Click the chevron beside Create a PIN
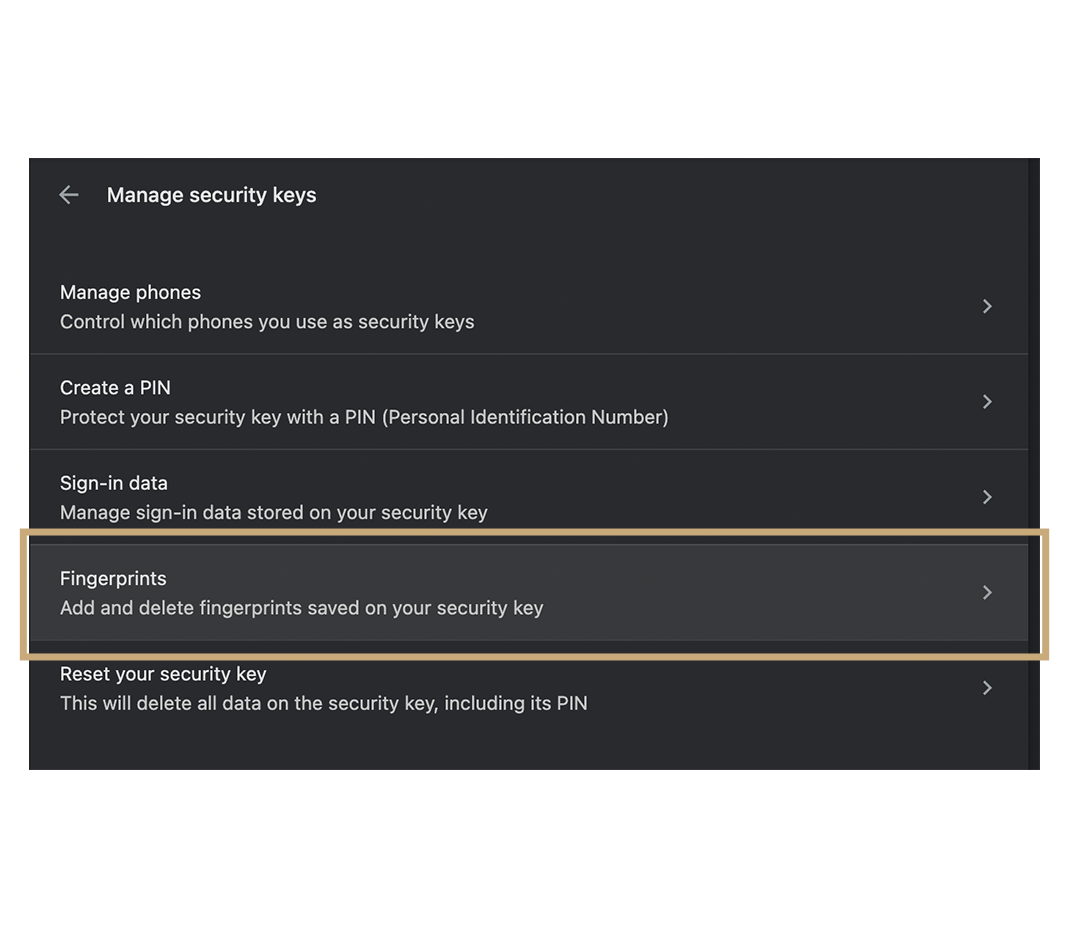The height and width of the screenshot is (928, 1070). click(x=987, y=402)
